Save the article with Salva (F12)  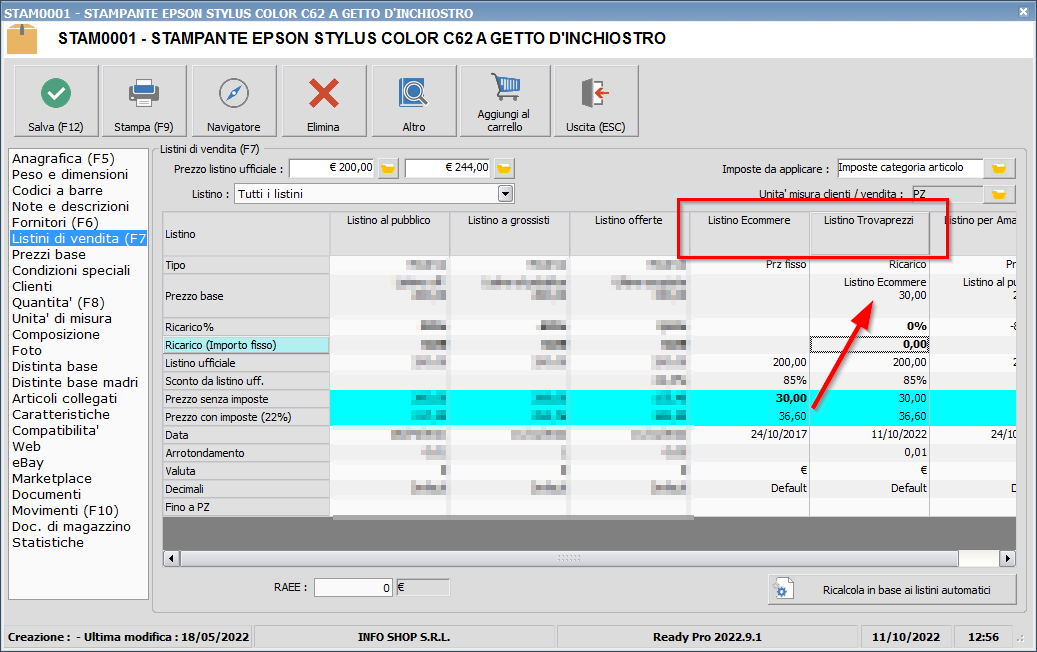point(56,101)
